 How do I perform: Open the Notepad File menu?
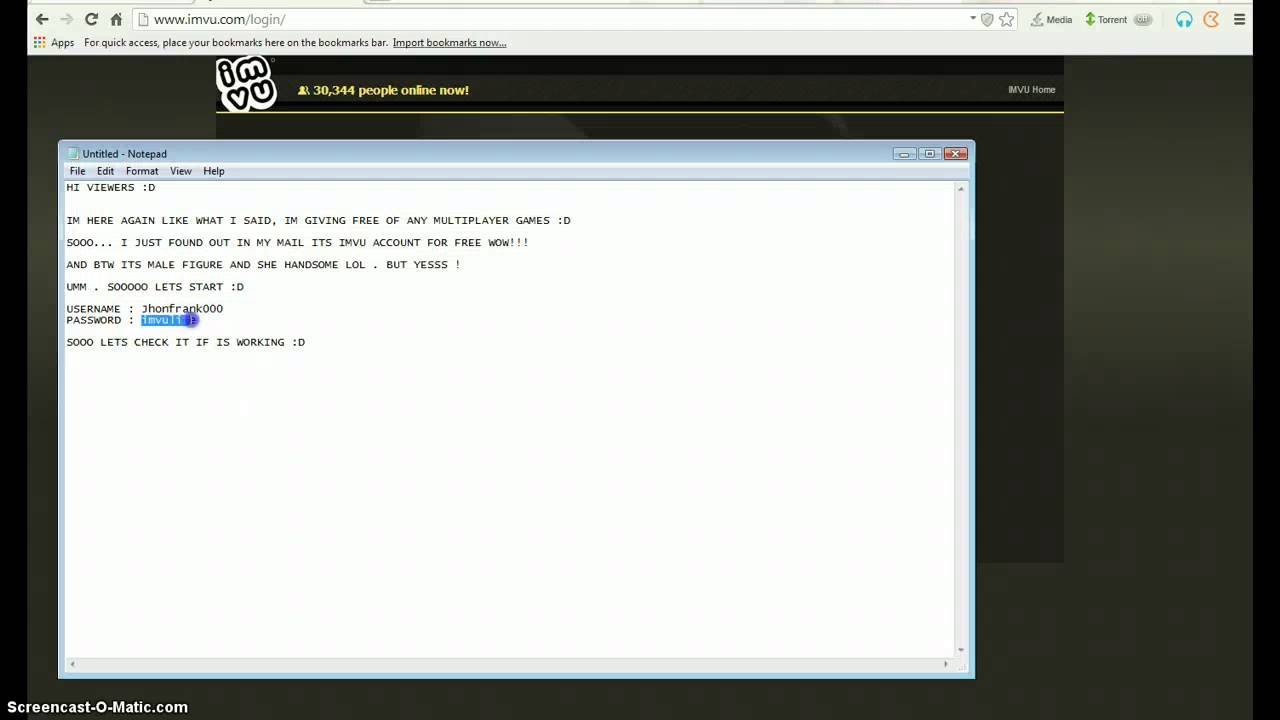click(x=77, y=171)
